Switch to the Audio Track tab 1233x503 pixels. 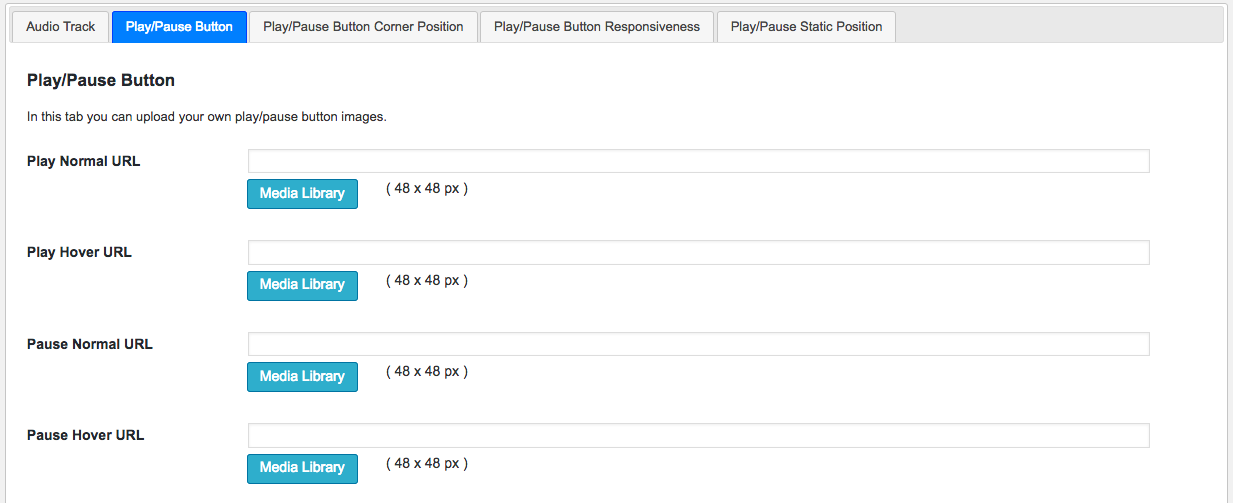(61, 27)
